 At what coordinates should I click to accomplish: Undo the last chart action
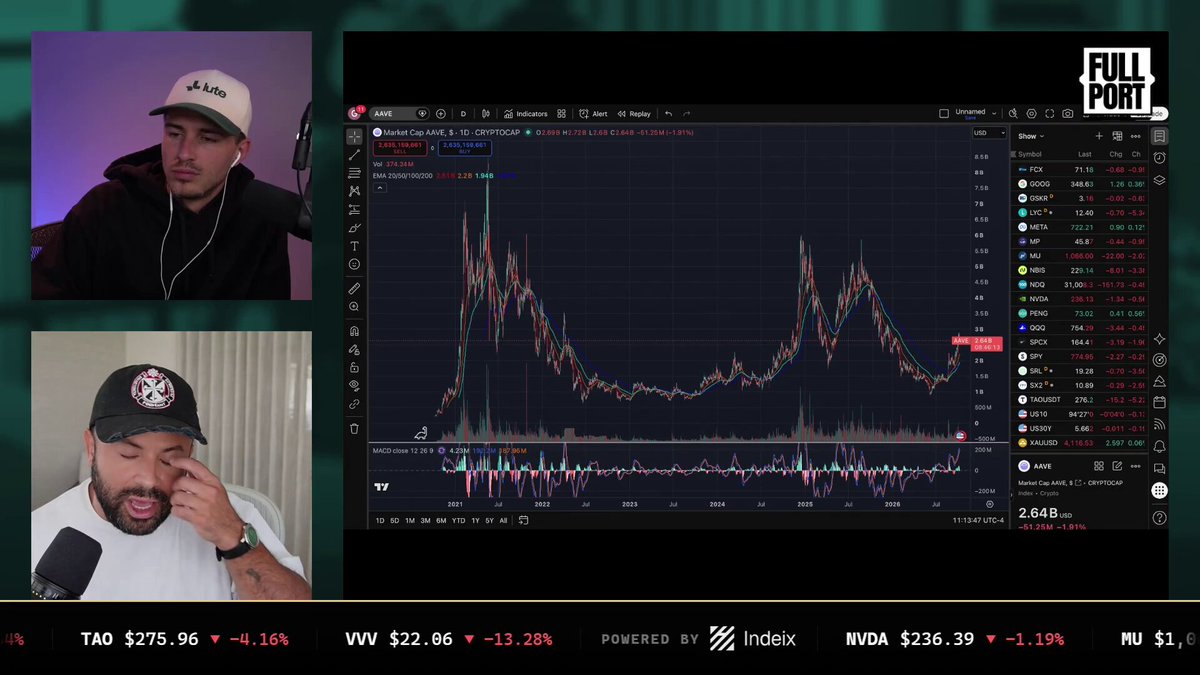669,114
